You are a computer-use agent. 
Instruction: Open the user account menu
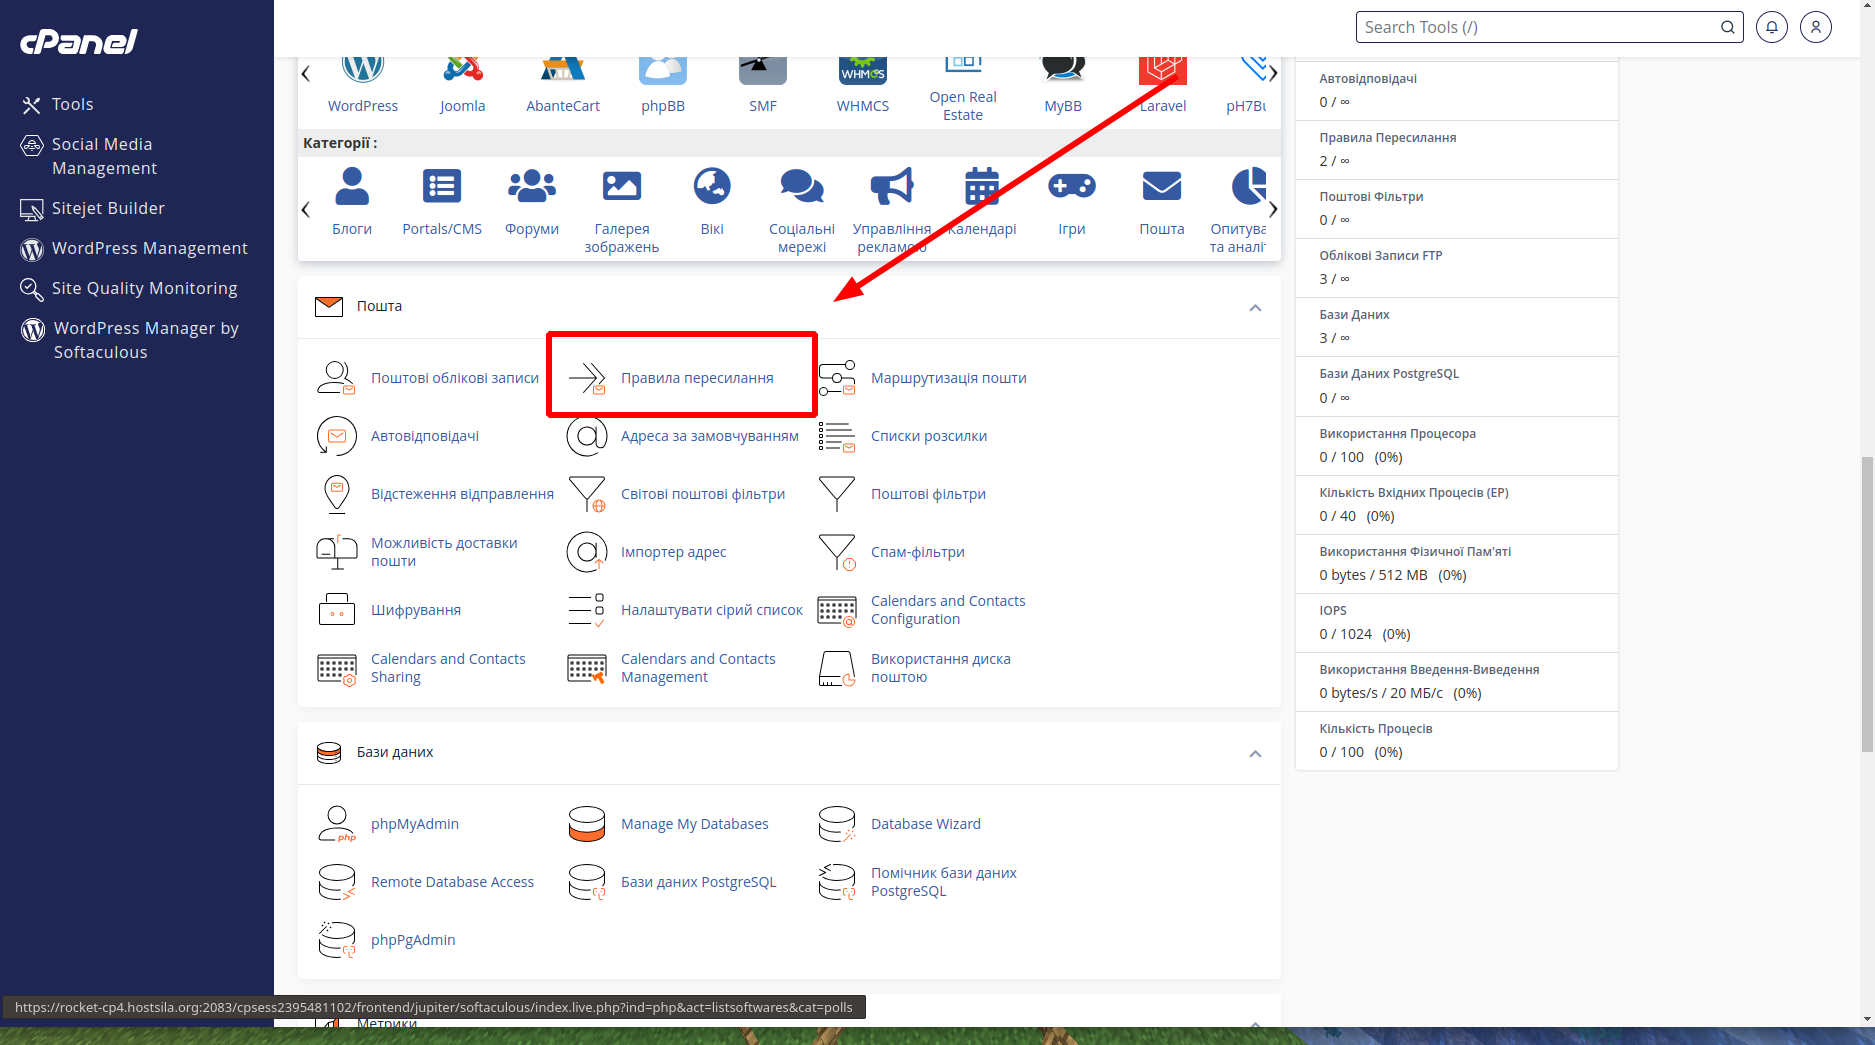pos(1815,27)
